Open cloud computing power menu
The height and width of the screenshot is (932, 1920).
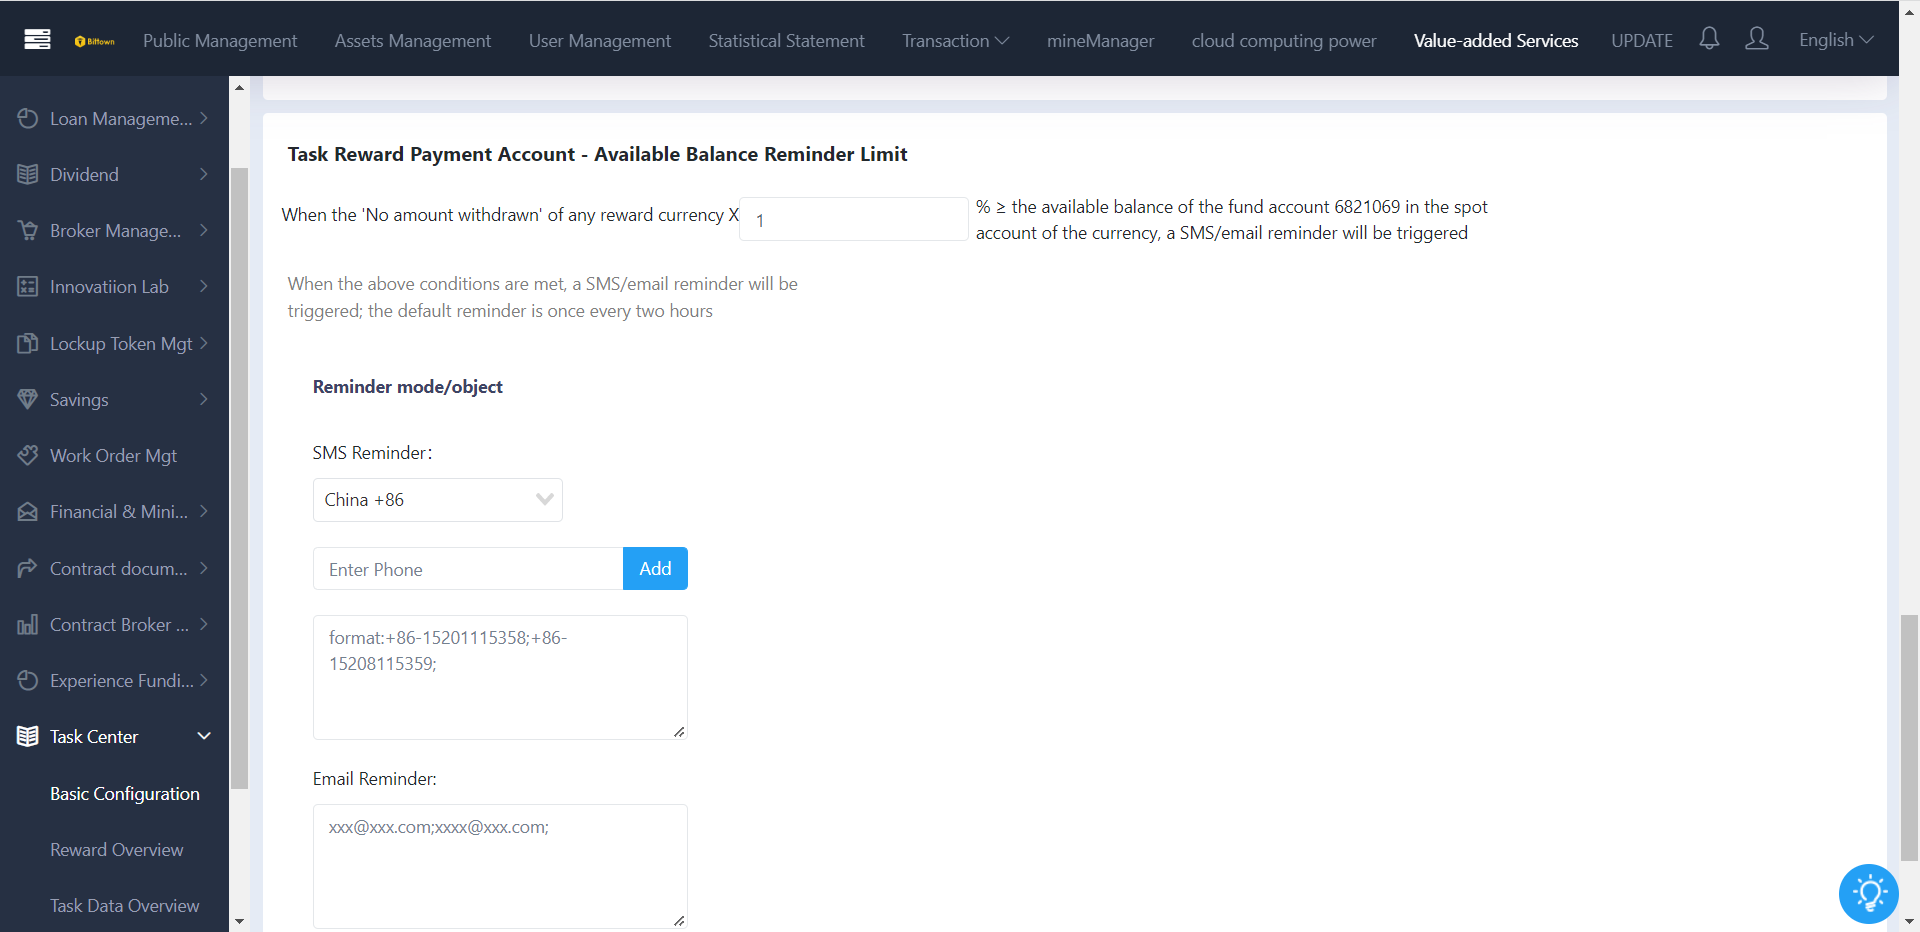pyautogui.click(x=1284, y=40)
